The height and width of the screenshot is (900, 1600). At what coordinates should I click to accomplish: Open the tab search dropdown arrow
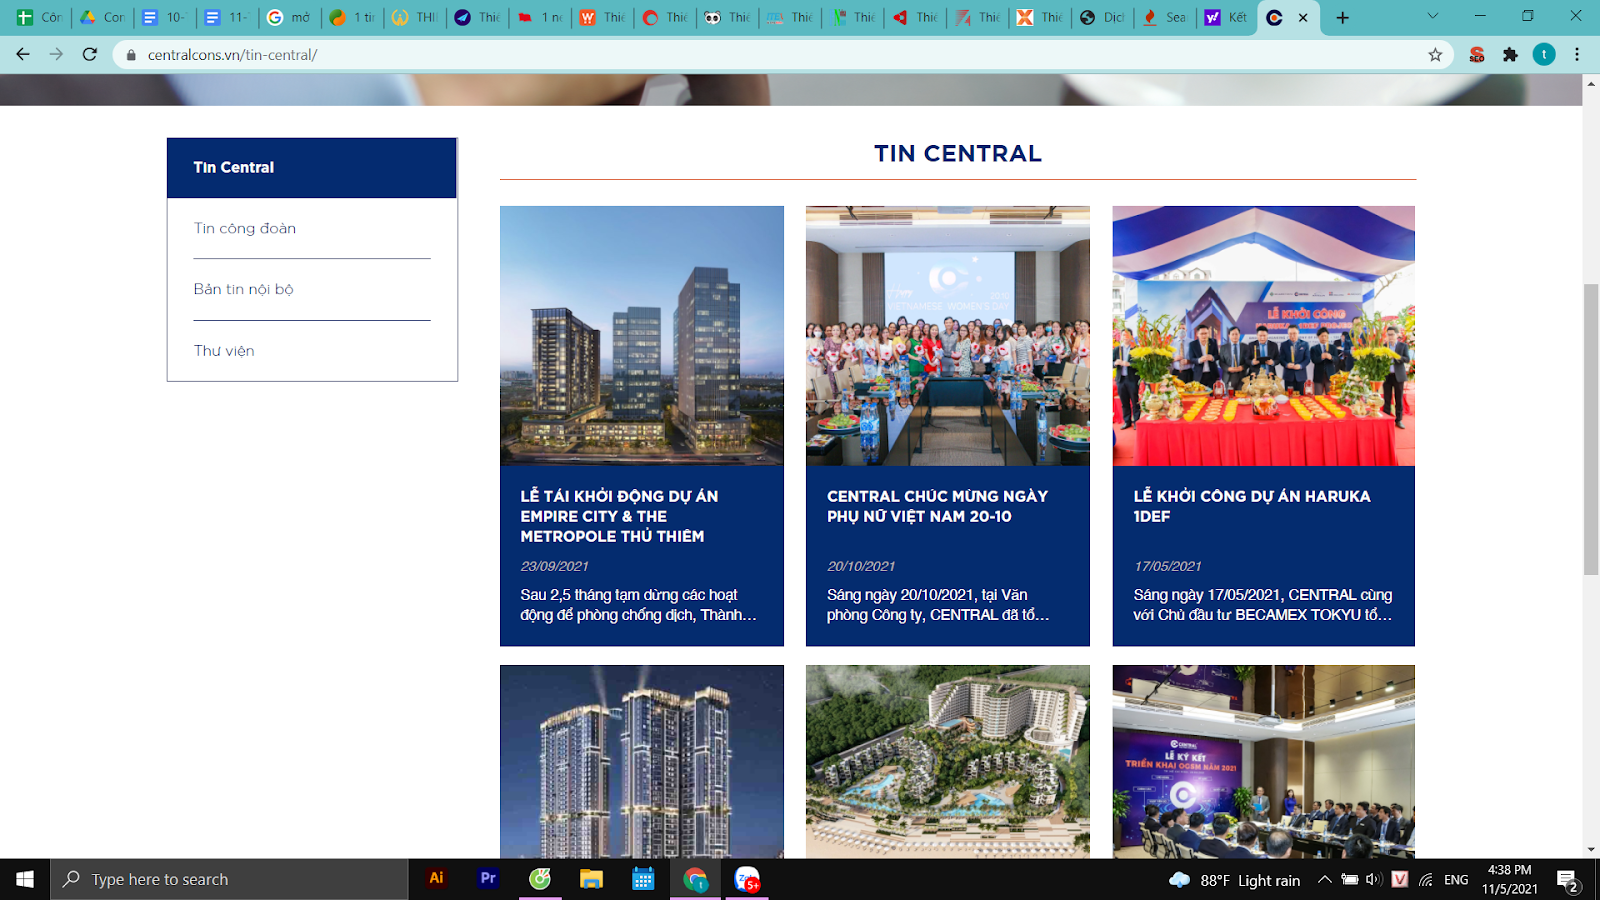[1432, 16]
